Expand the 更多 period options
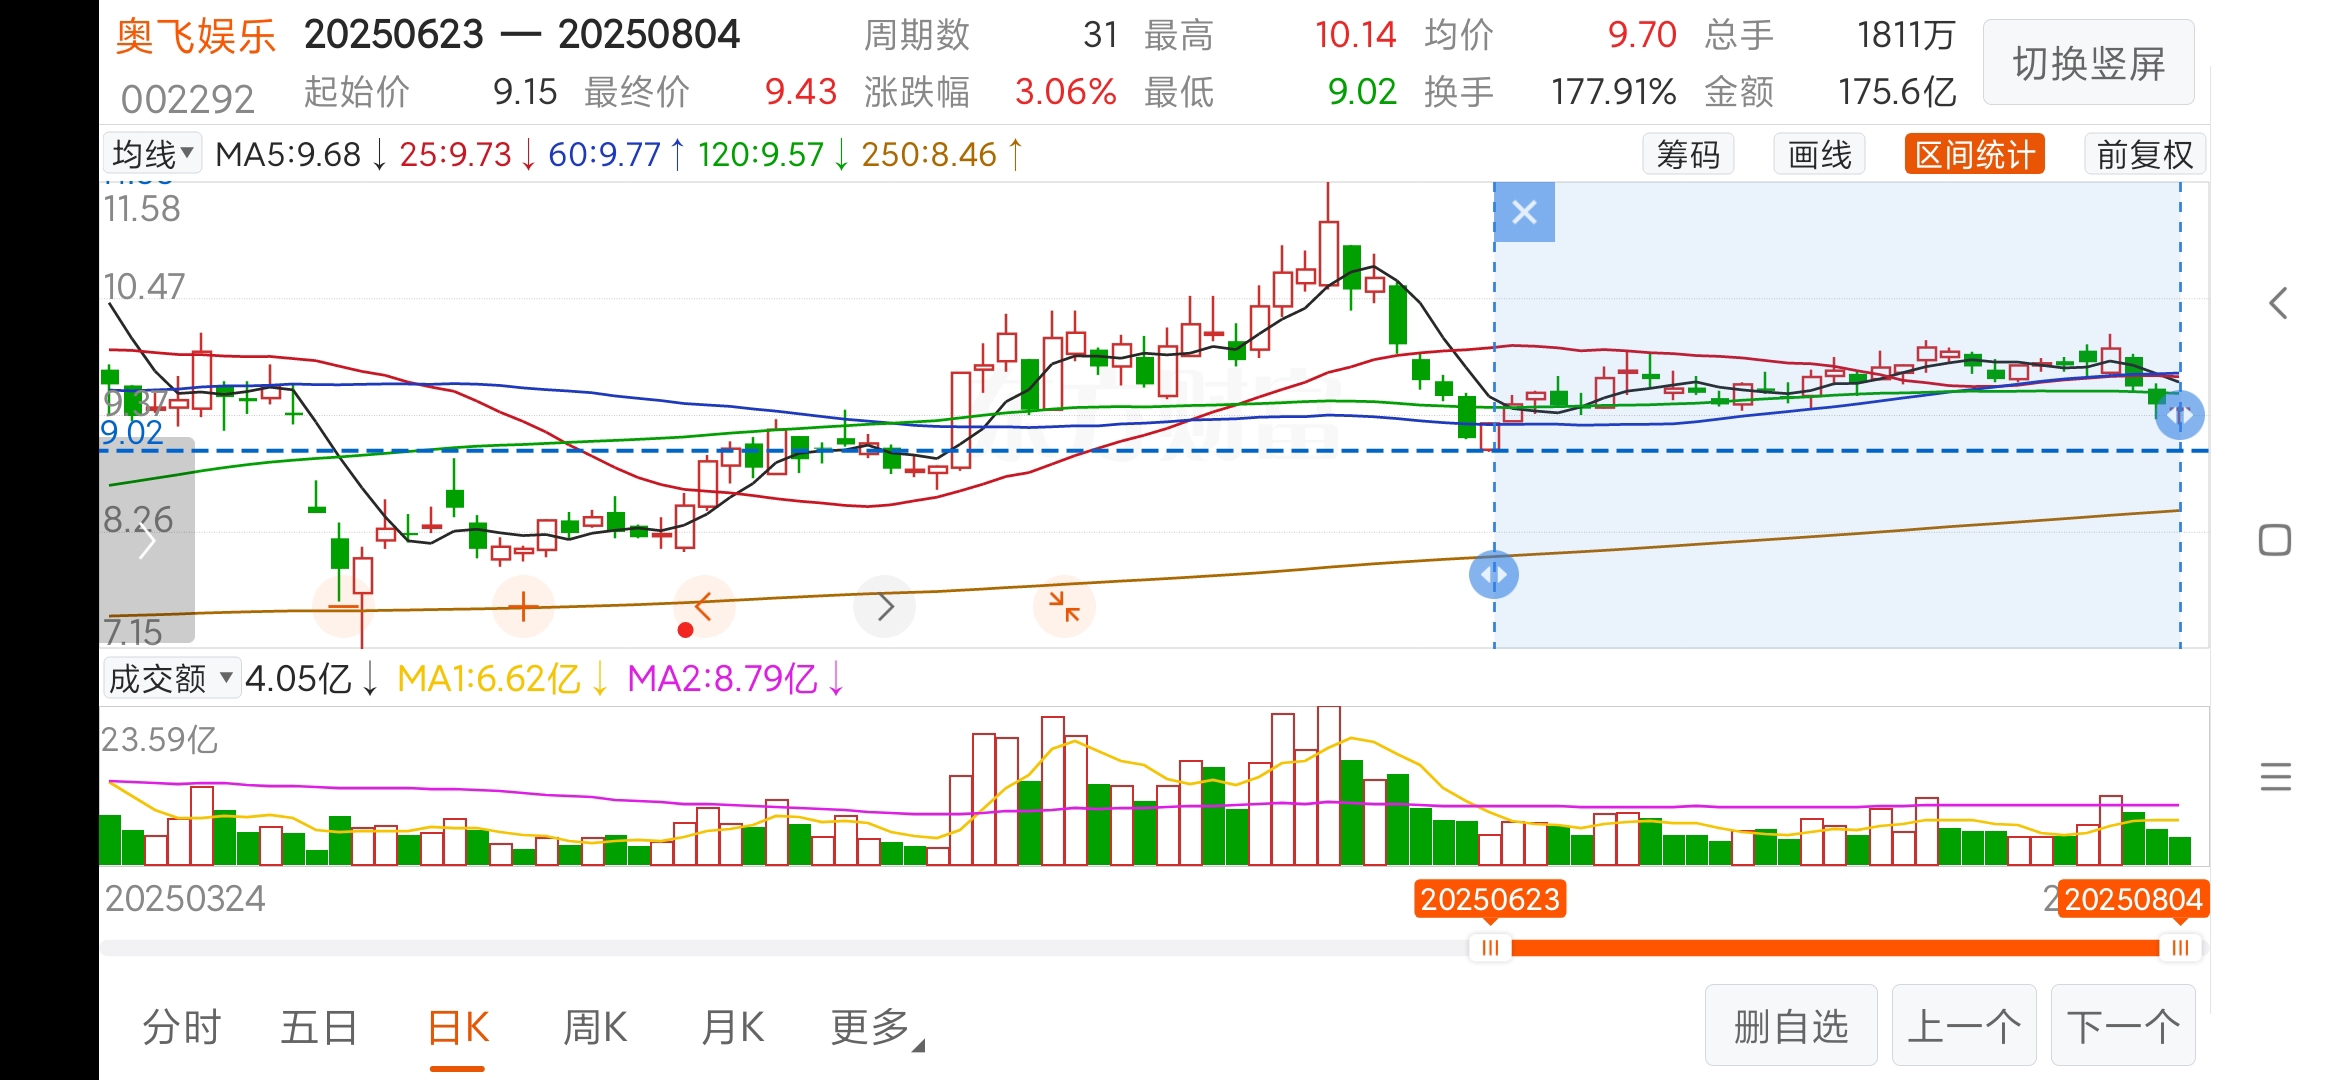Viewport: 2340px width, 1080px height. pos(877,1027)
